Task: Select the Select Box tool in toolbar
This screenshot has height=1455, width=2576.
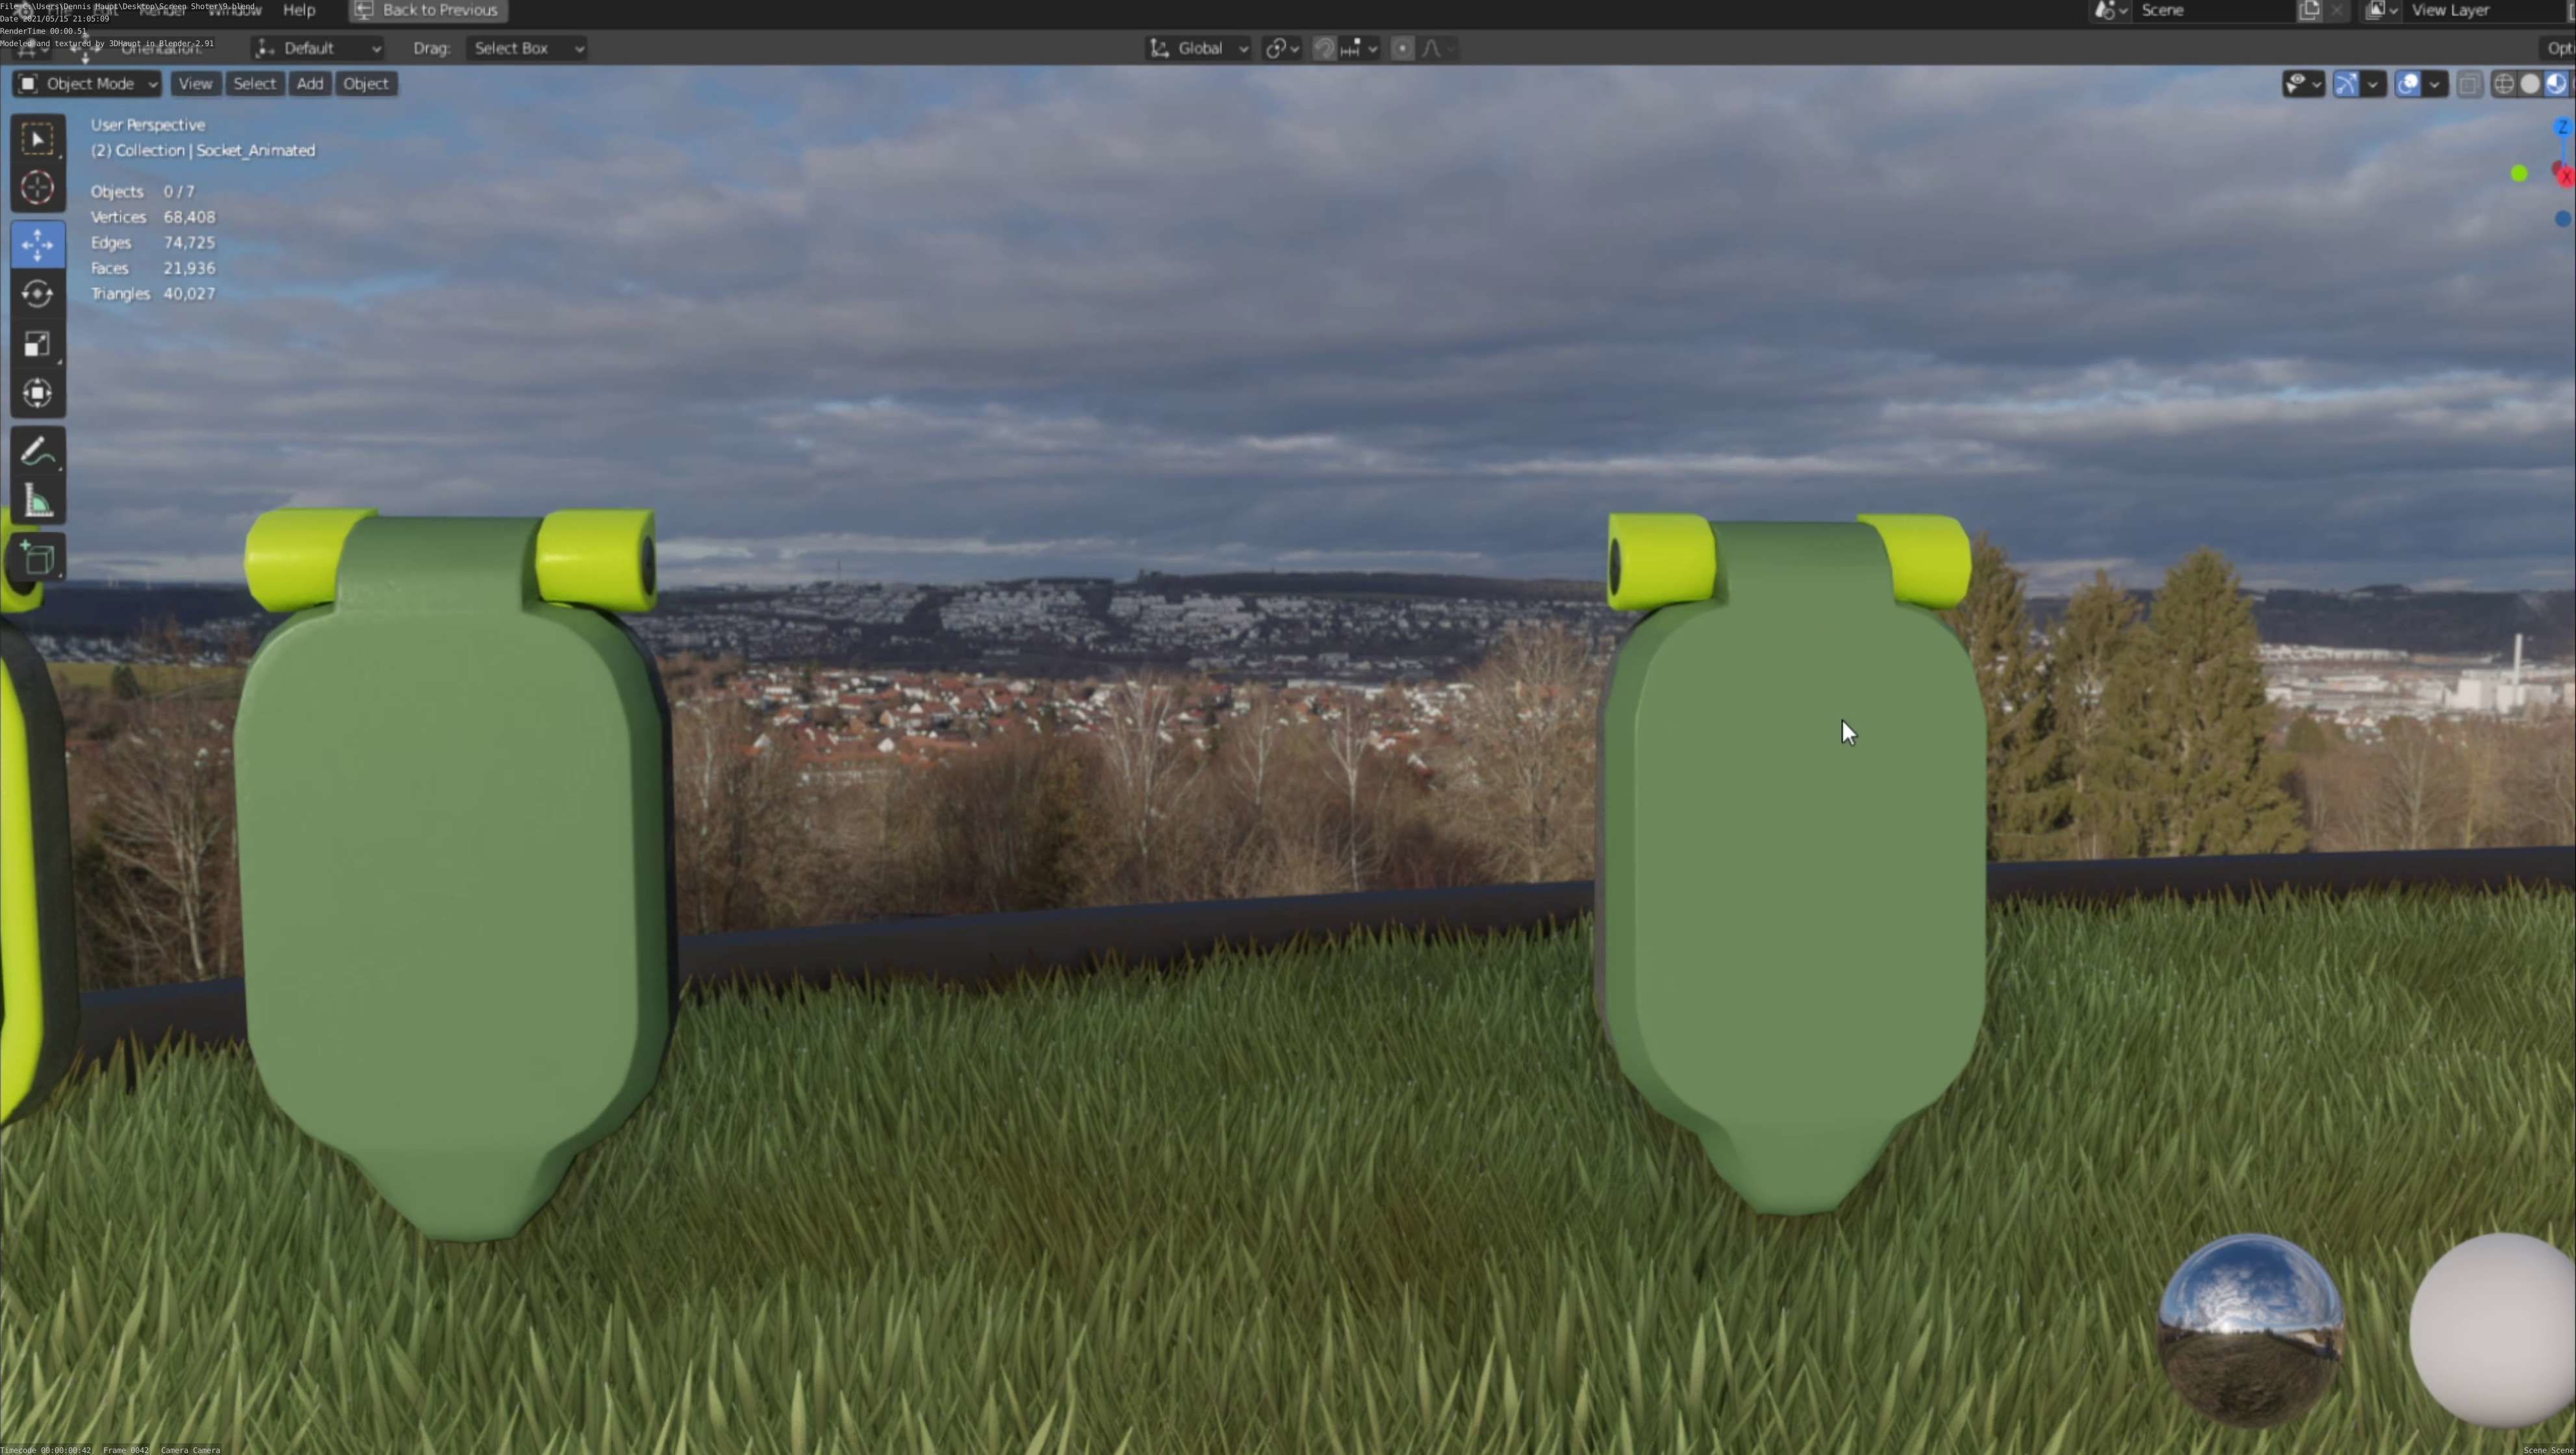Action: coord(38,139)
